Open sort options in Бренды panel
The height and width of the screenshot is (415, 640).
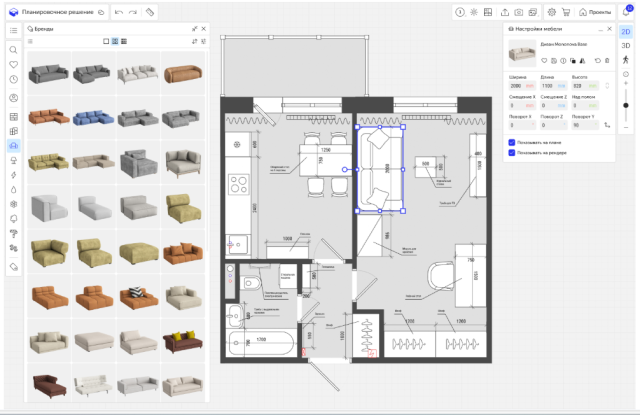193,42
